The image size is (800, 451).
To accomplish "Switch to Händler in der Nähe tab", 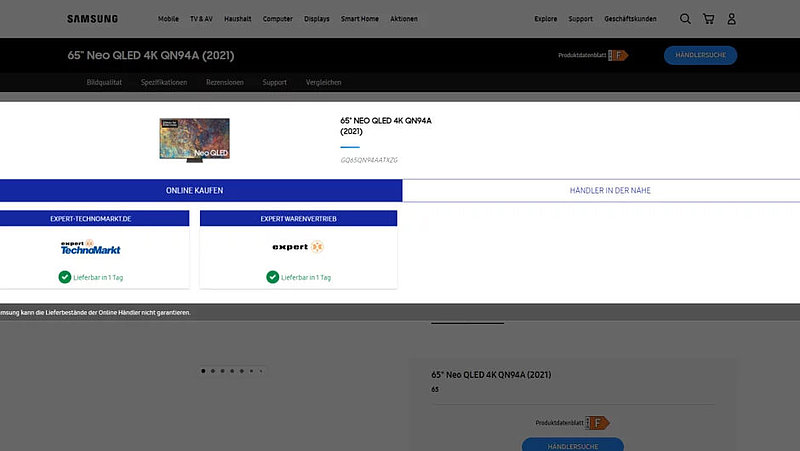I will (601, 190).
